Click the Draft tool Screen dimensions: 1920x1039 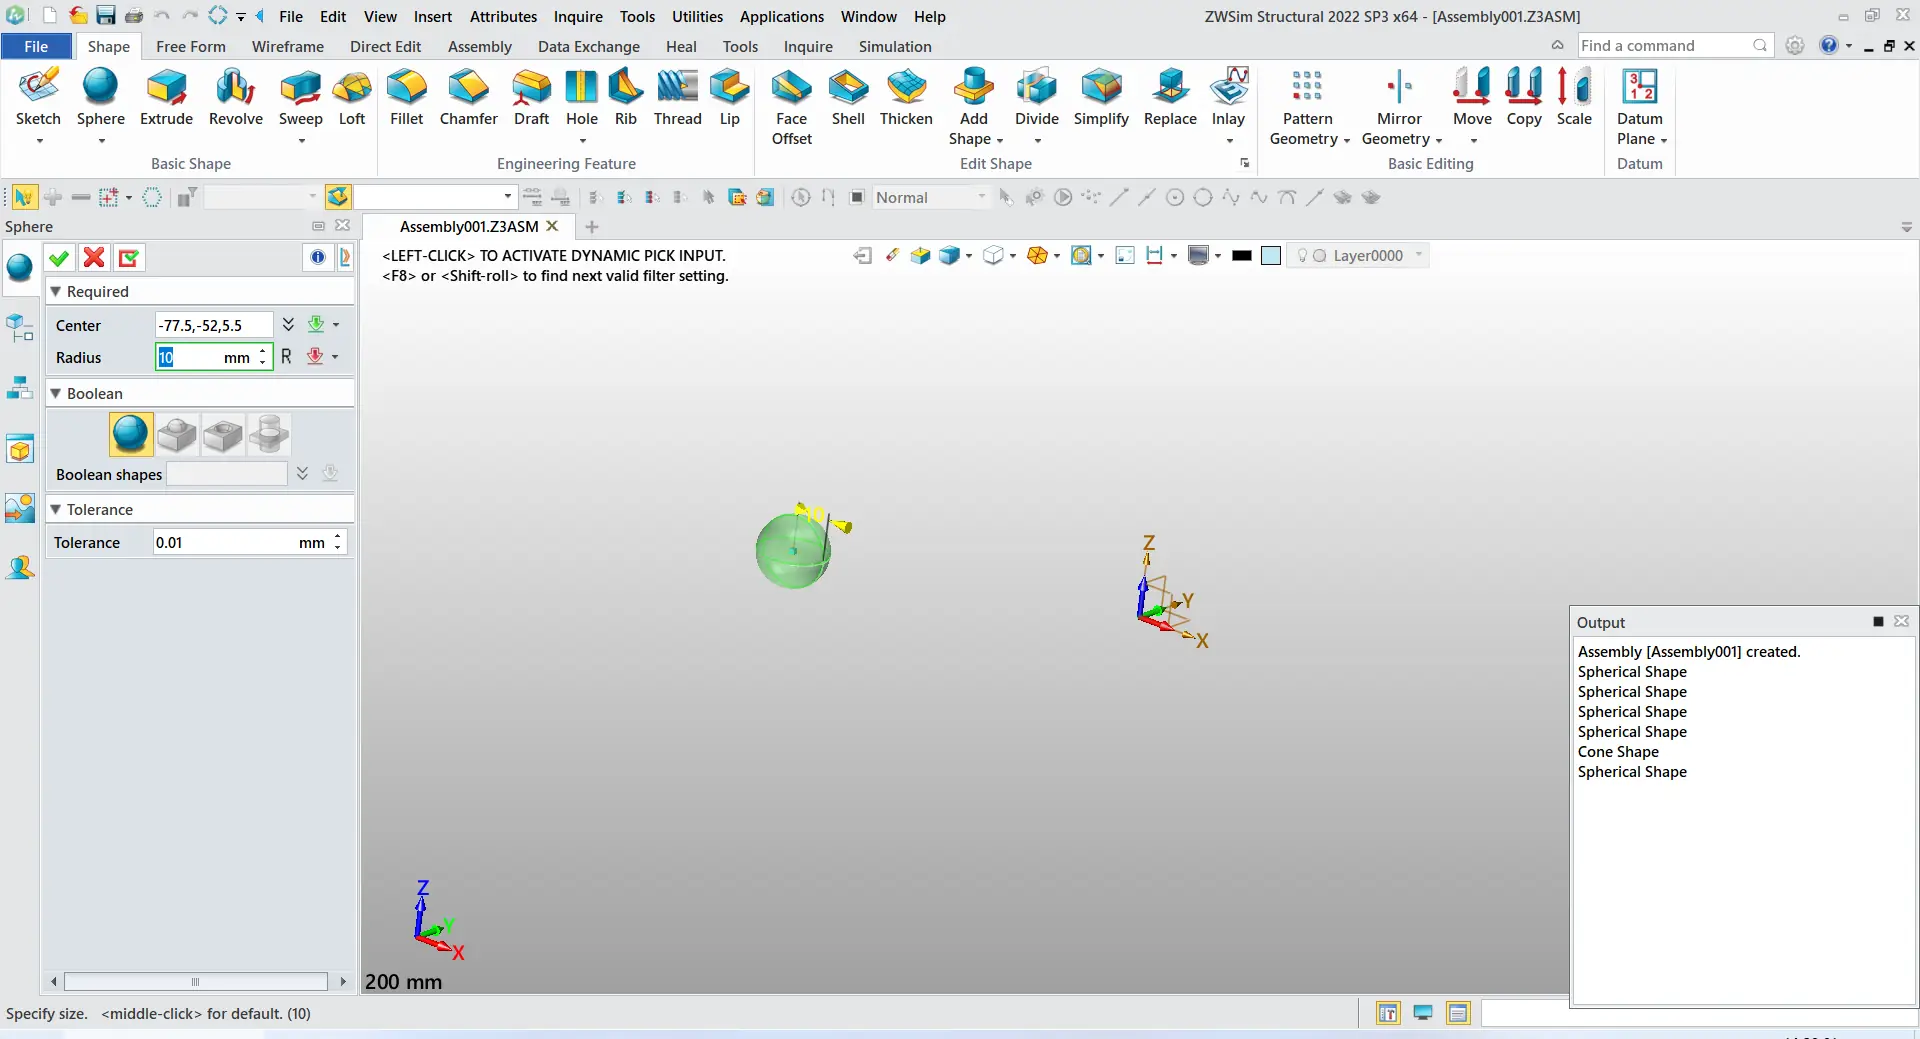[x=532, y=98]
